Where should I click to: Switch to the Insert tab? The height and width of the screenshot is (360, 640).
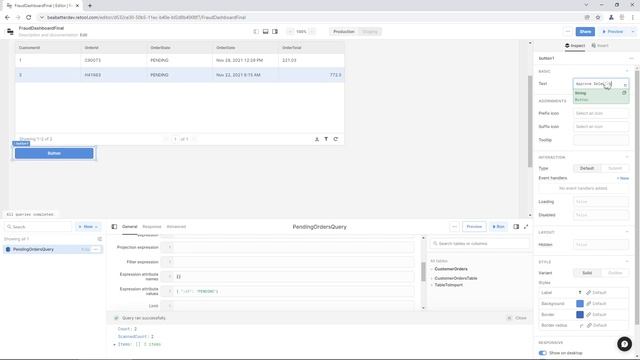(x=600, y=46)
